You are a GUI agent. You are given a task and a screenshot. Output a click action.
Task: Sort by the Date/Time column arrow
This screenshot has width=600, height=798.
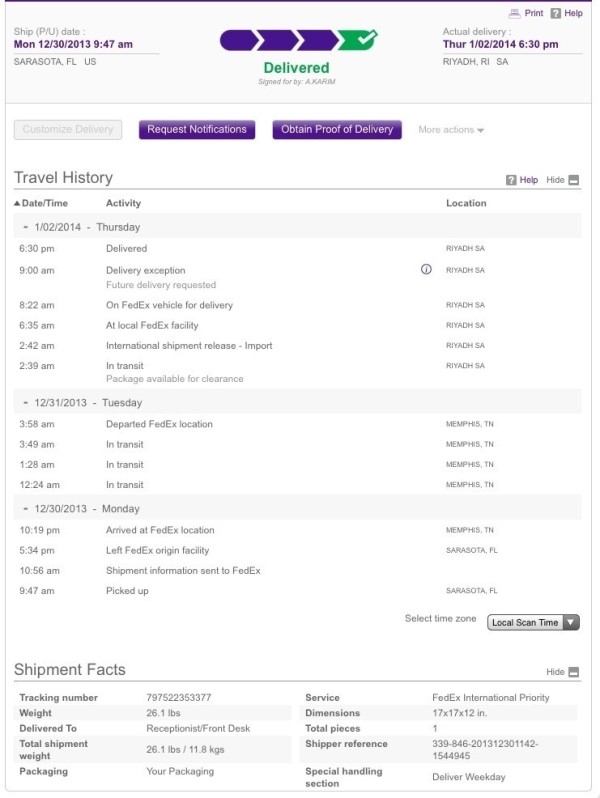17,203
